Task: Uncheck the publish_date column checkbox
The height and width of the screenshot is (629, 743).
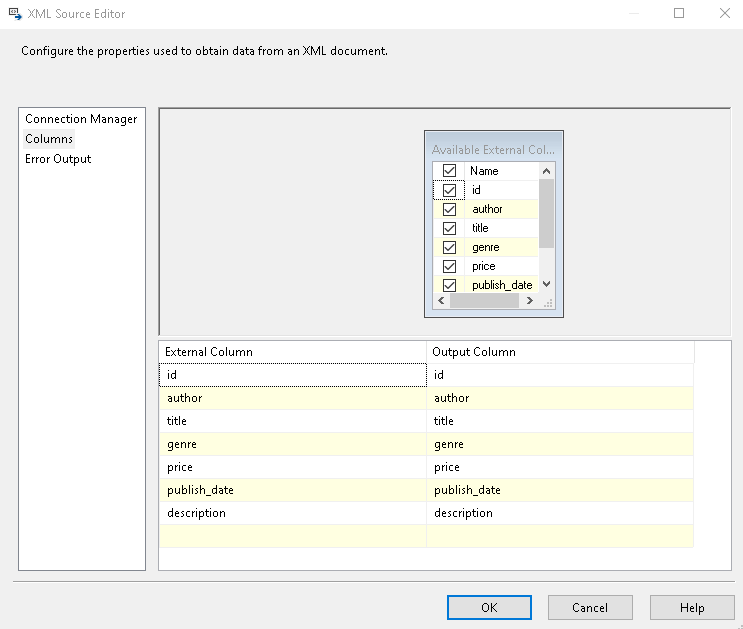Action: click(449, 285)
